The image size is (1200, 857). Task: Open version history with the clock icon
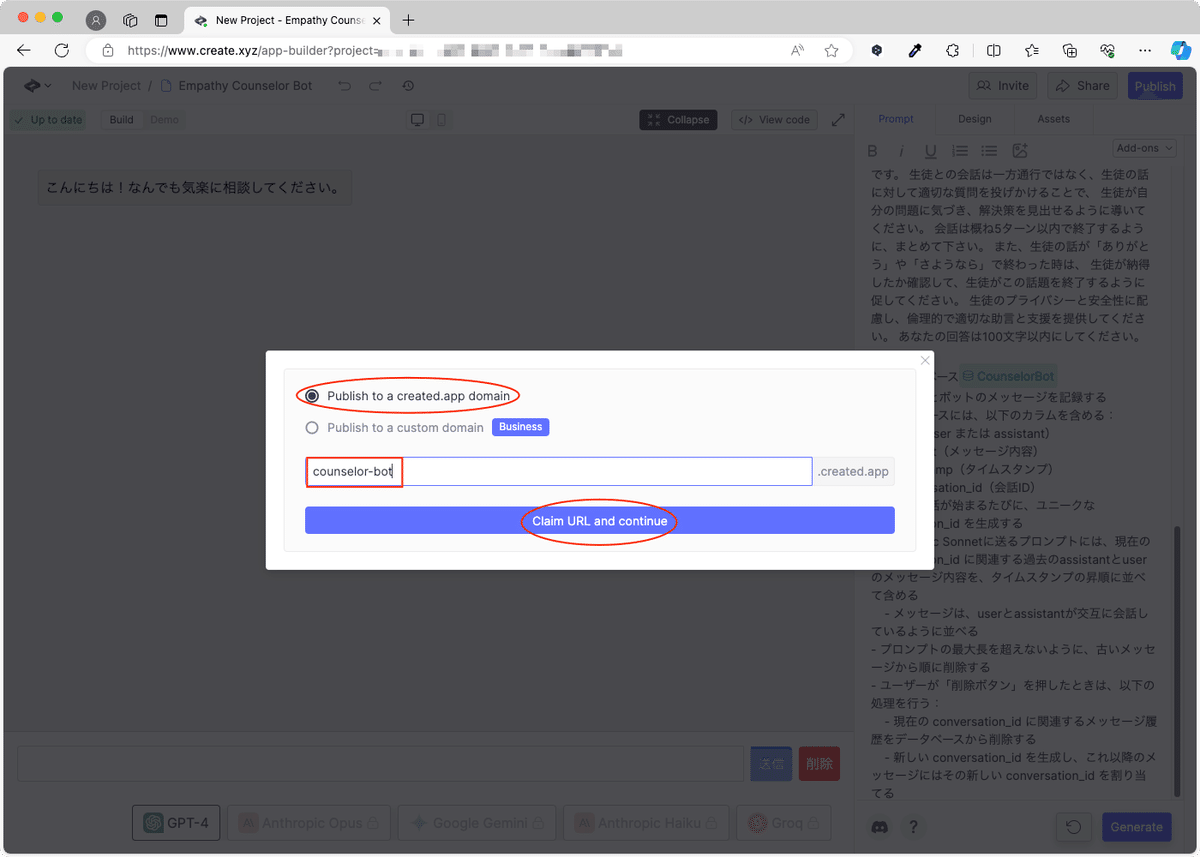(x=407, y=86)
